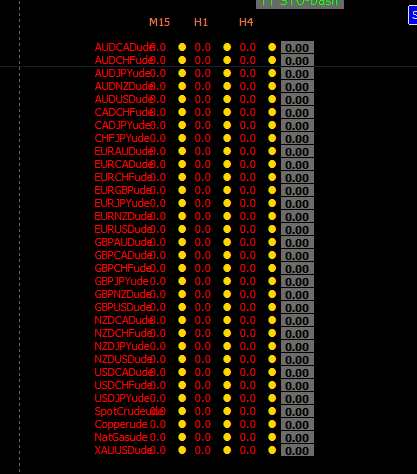Choose the M15 dot beside EURCAD

(182, 164)
